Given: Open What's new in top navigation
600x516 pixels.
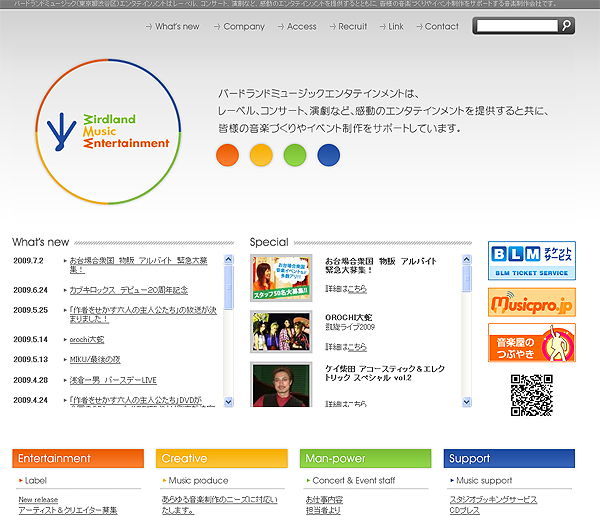Looking at the screenshot, I should (173, 26).
